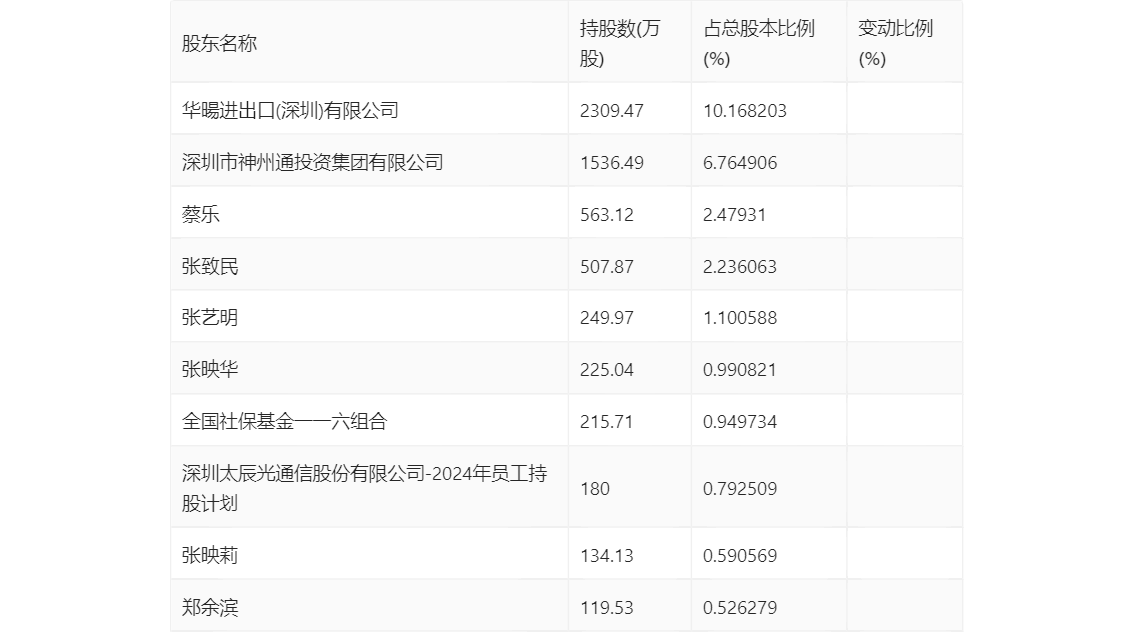Click the value 215.71
1134x632 pixels.
point(606,422)
